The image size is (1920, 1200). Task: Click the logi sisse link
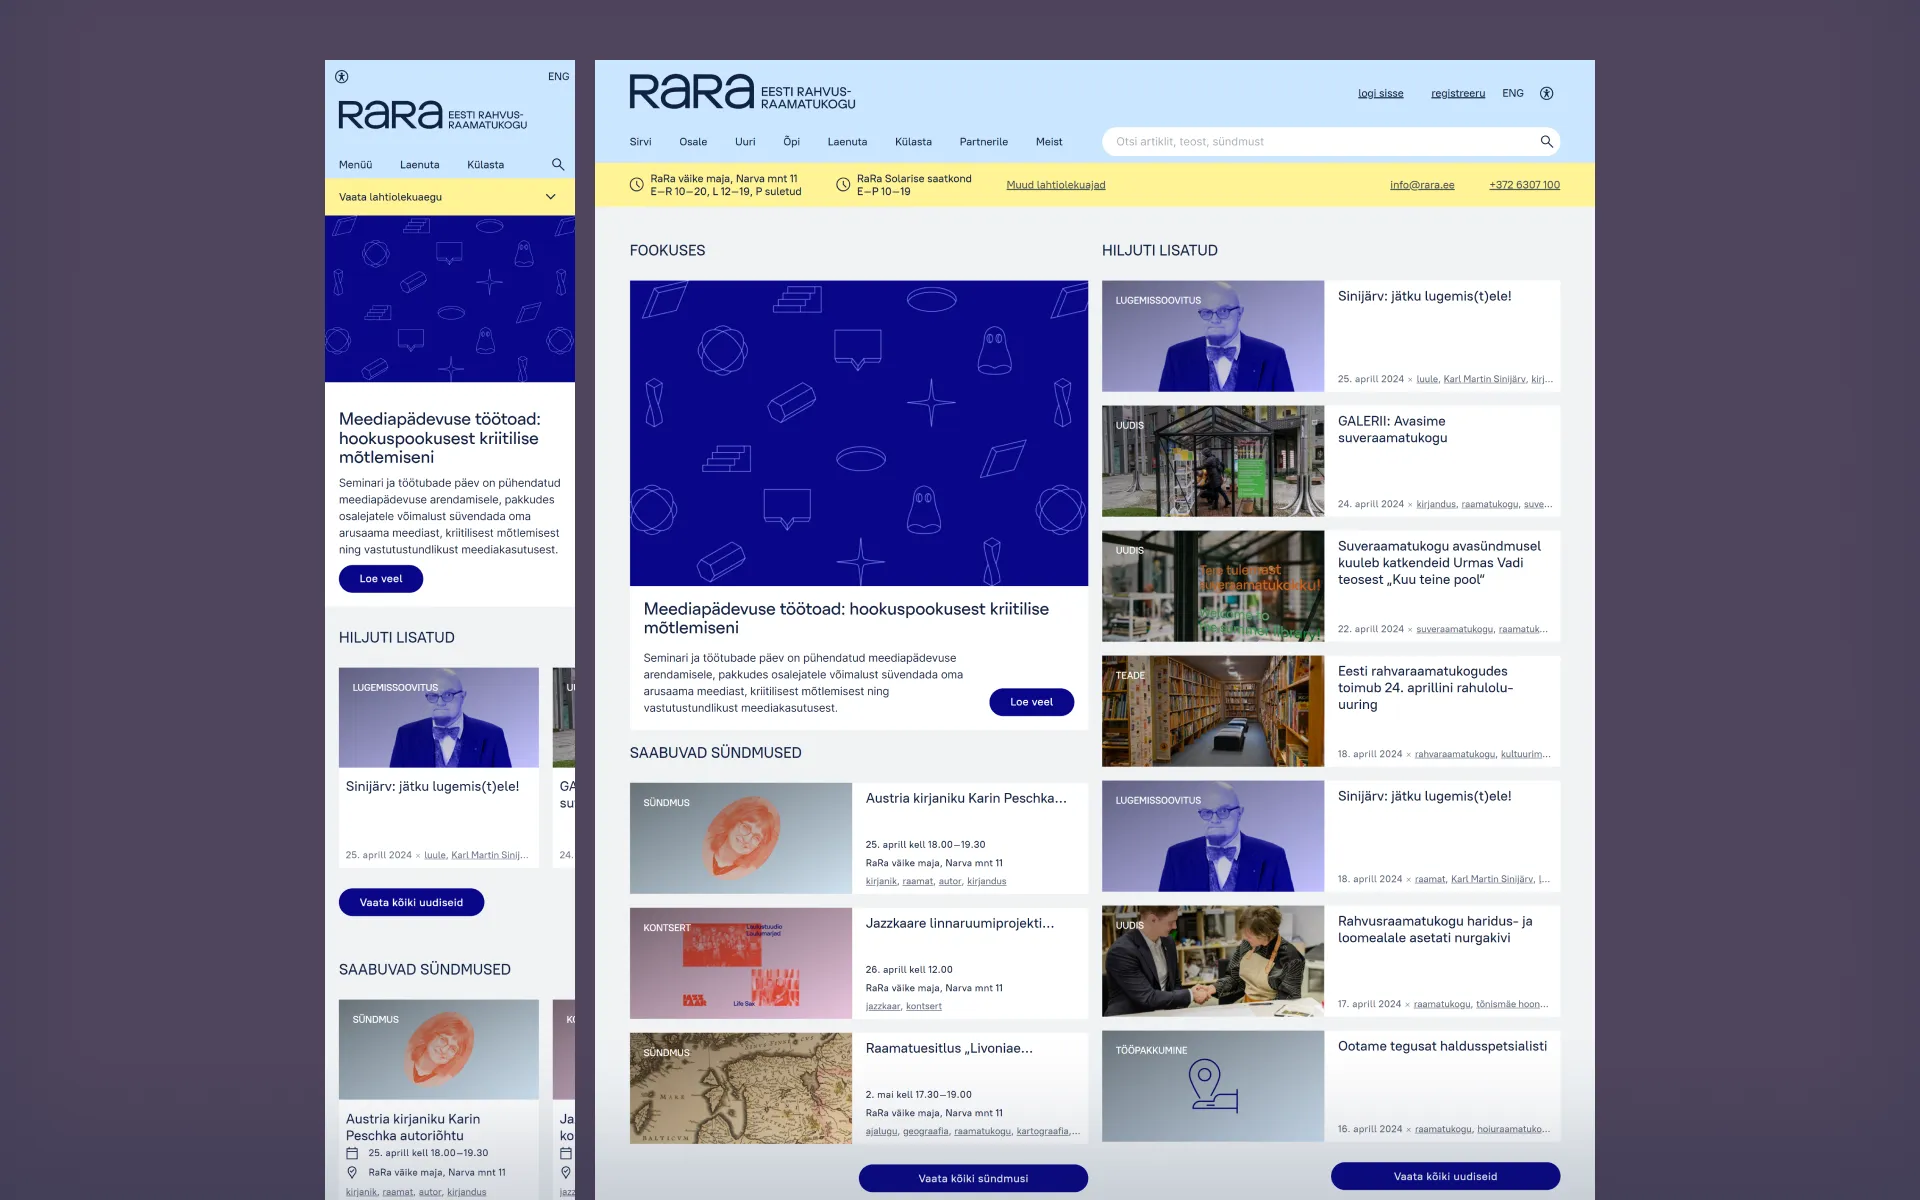[1380, 94]
